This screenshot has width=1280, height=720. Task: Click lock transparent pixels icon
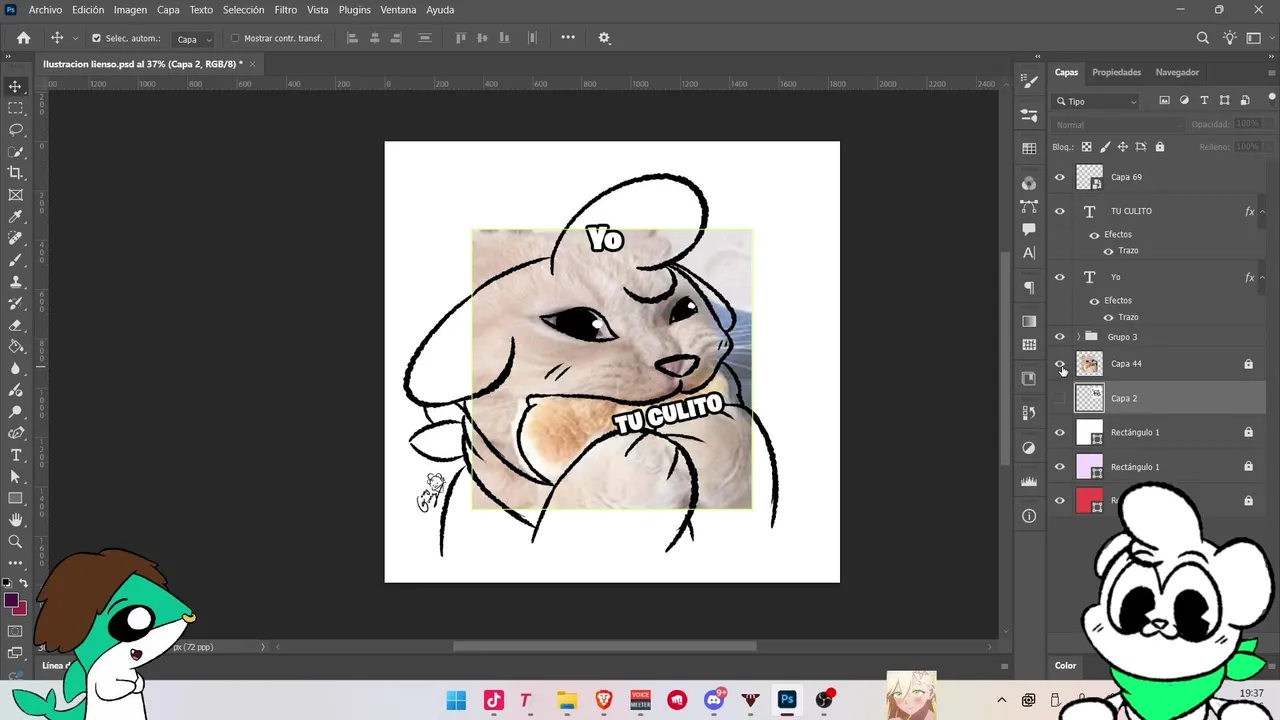click(1086, 147)
